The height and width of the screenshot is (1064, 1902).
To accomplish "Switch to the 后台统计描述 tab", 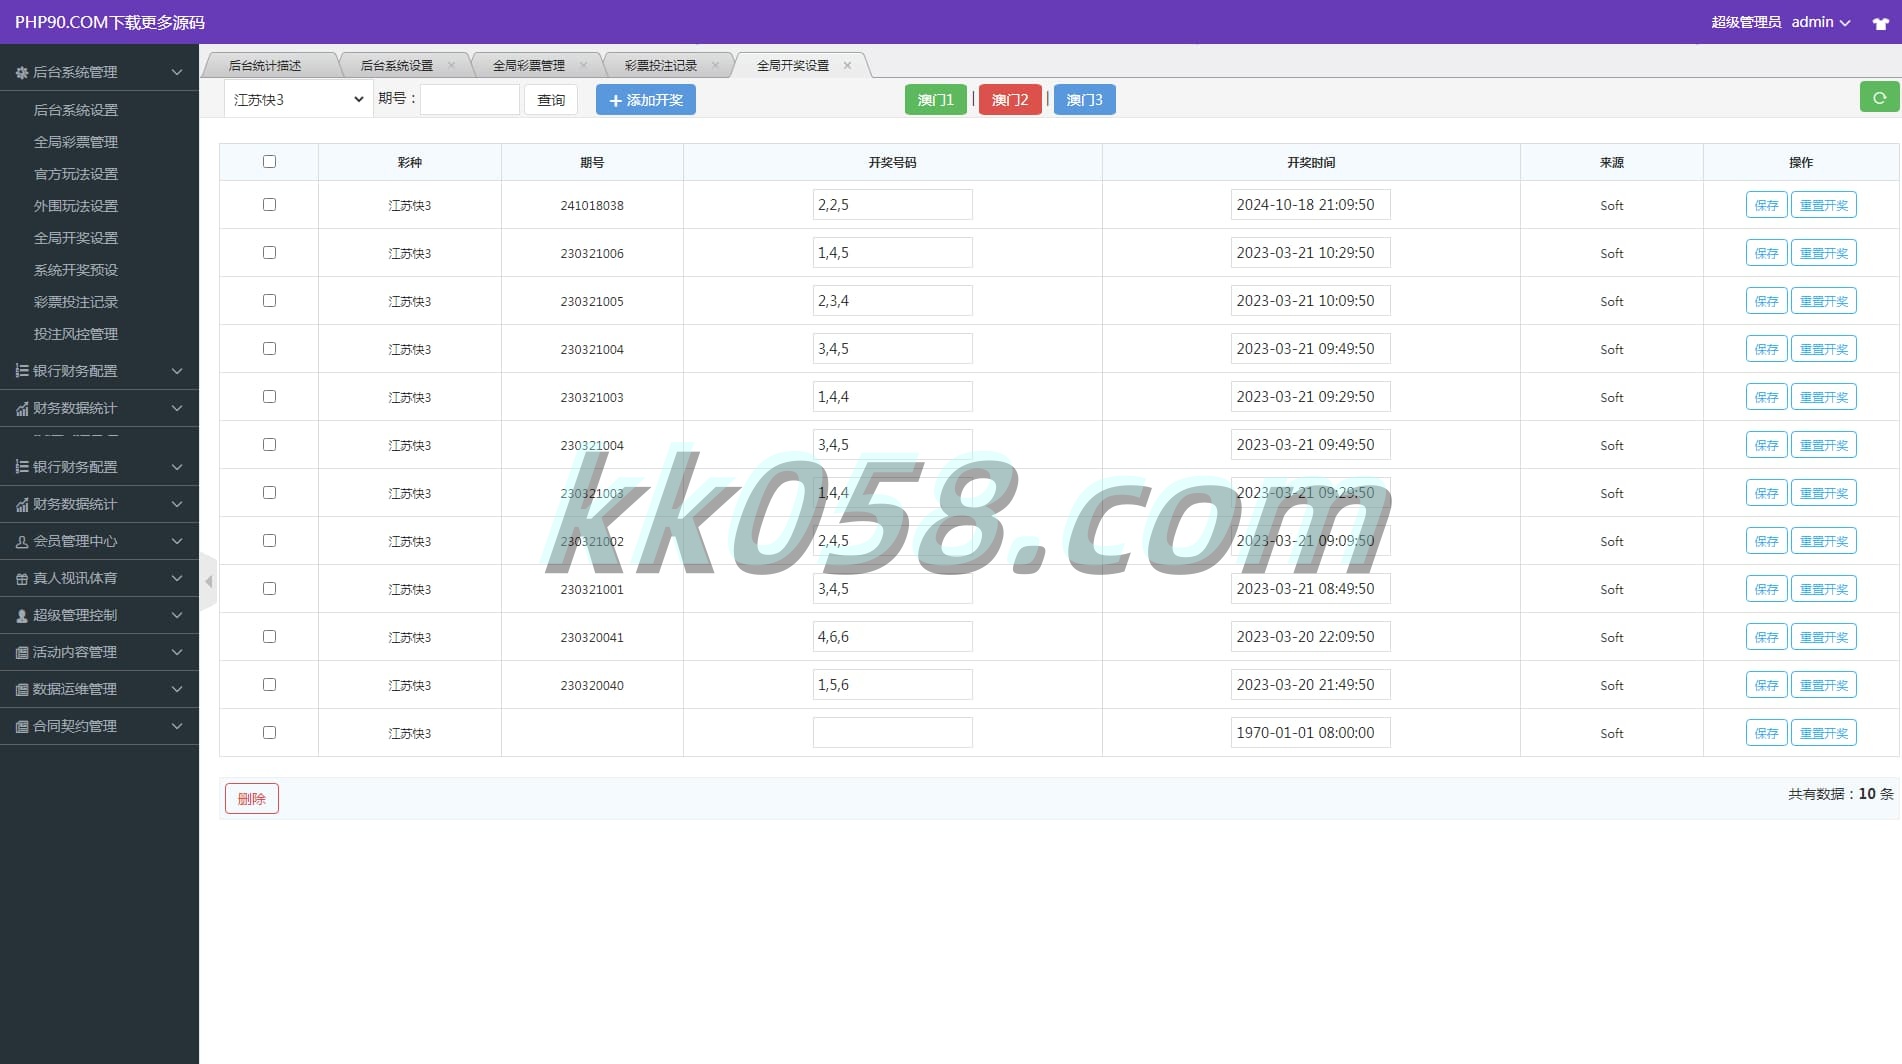I will coord(265,65).
